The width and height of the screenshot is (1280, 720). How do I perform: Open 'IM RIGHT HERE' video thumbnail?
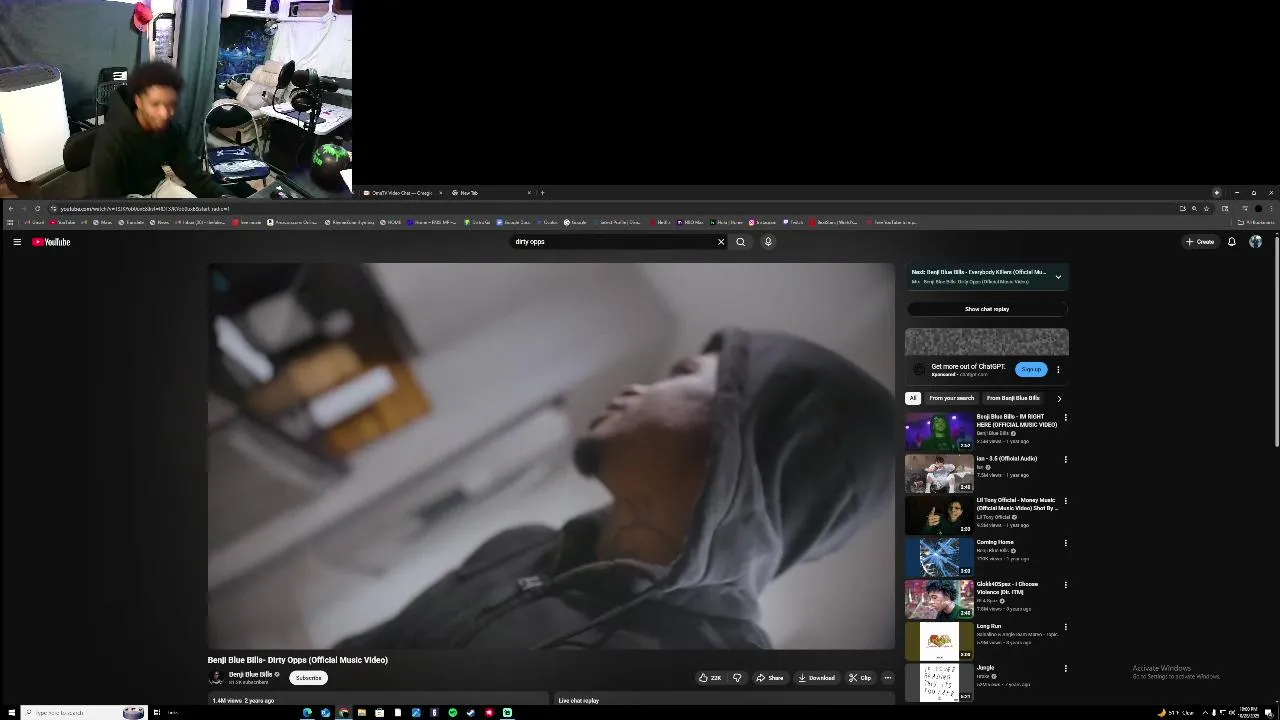939,432
